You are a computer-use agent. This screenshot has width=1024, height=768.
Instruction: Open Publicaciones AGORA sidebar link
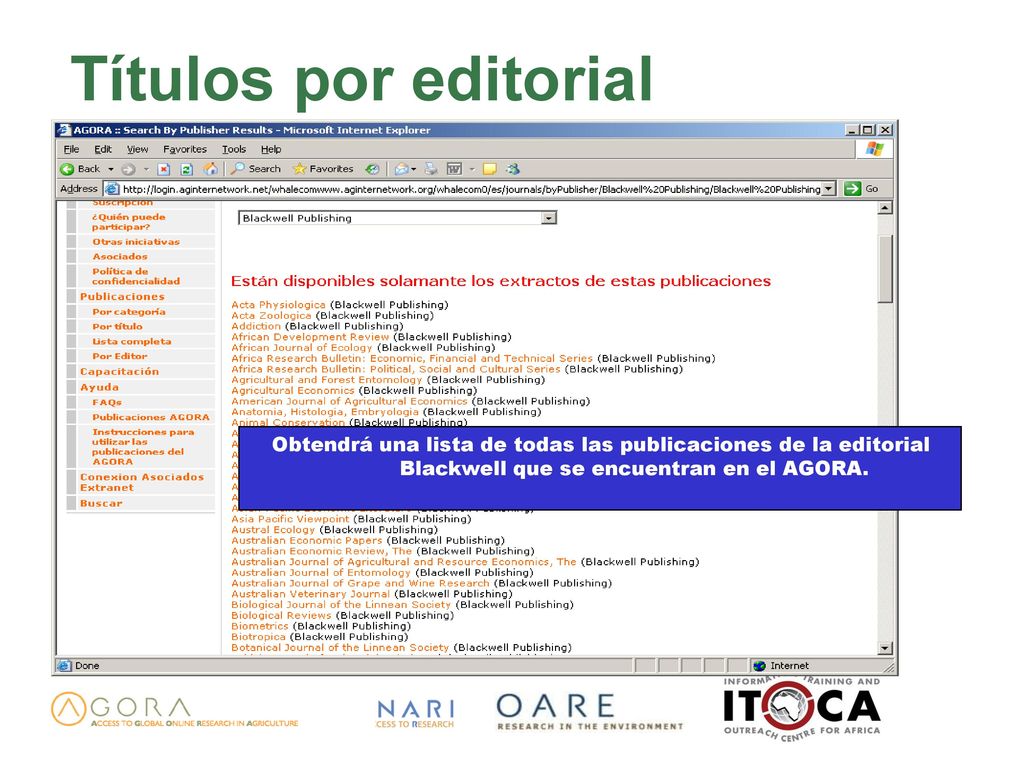151,417
